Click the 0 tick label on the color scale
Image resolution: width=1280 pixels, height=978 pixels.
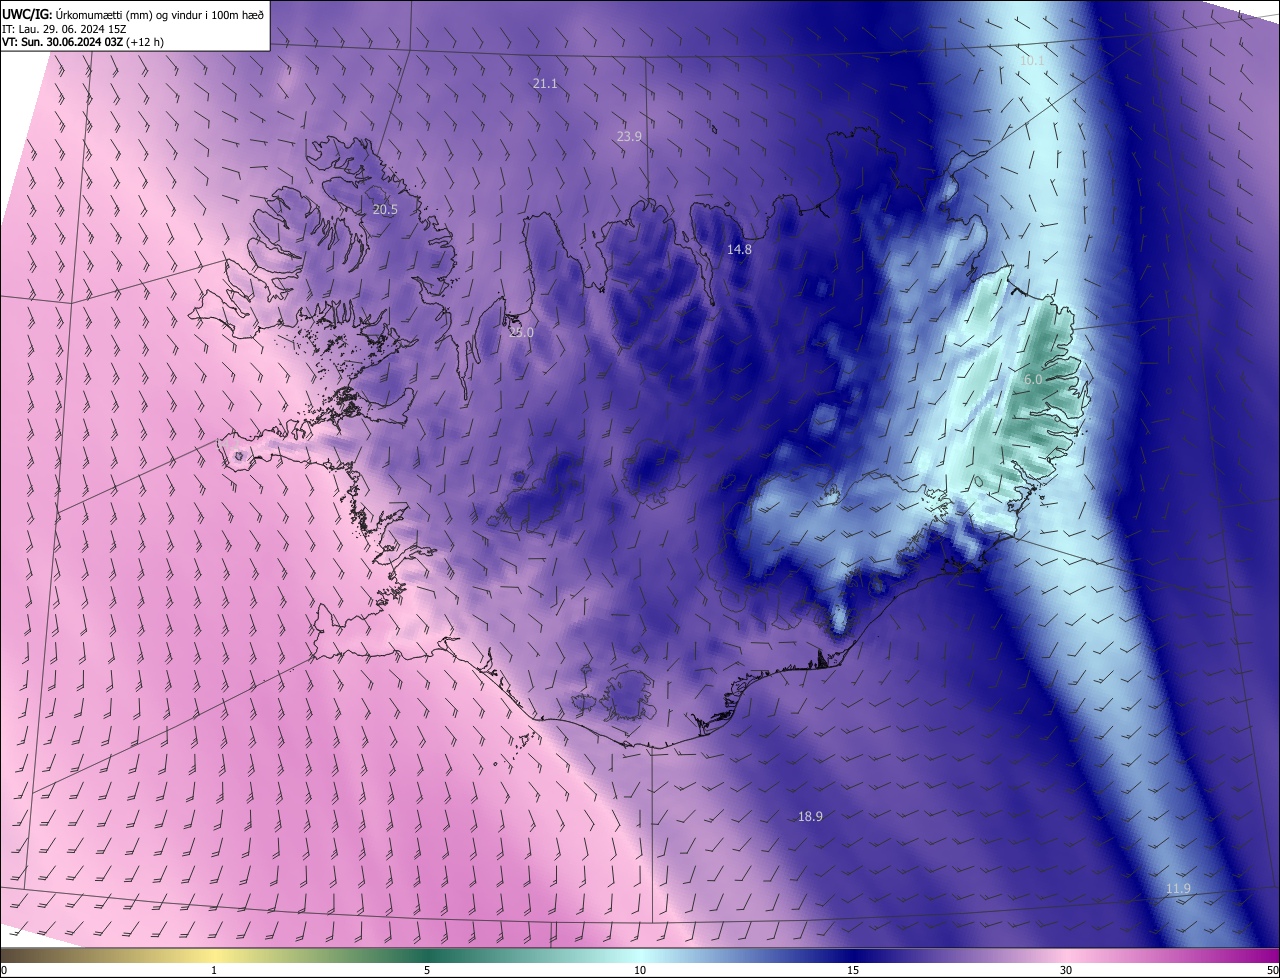tap(4, 970)
